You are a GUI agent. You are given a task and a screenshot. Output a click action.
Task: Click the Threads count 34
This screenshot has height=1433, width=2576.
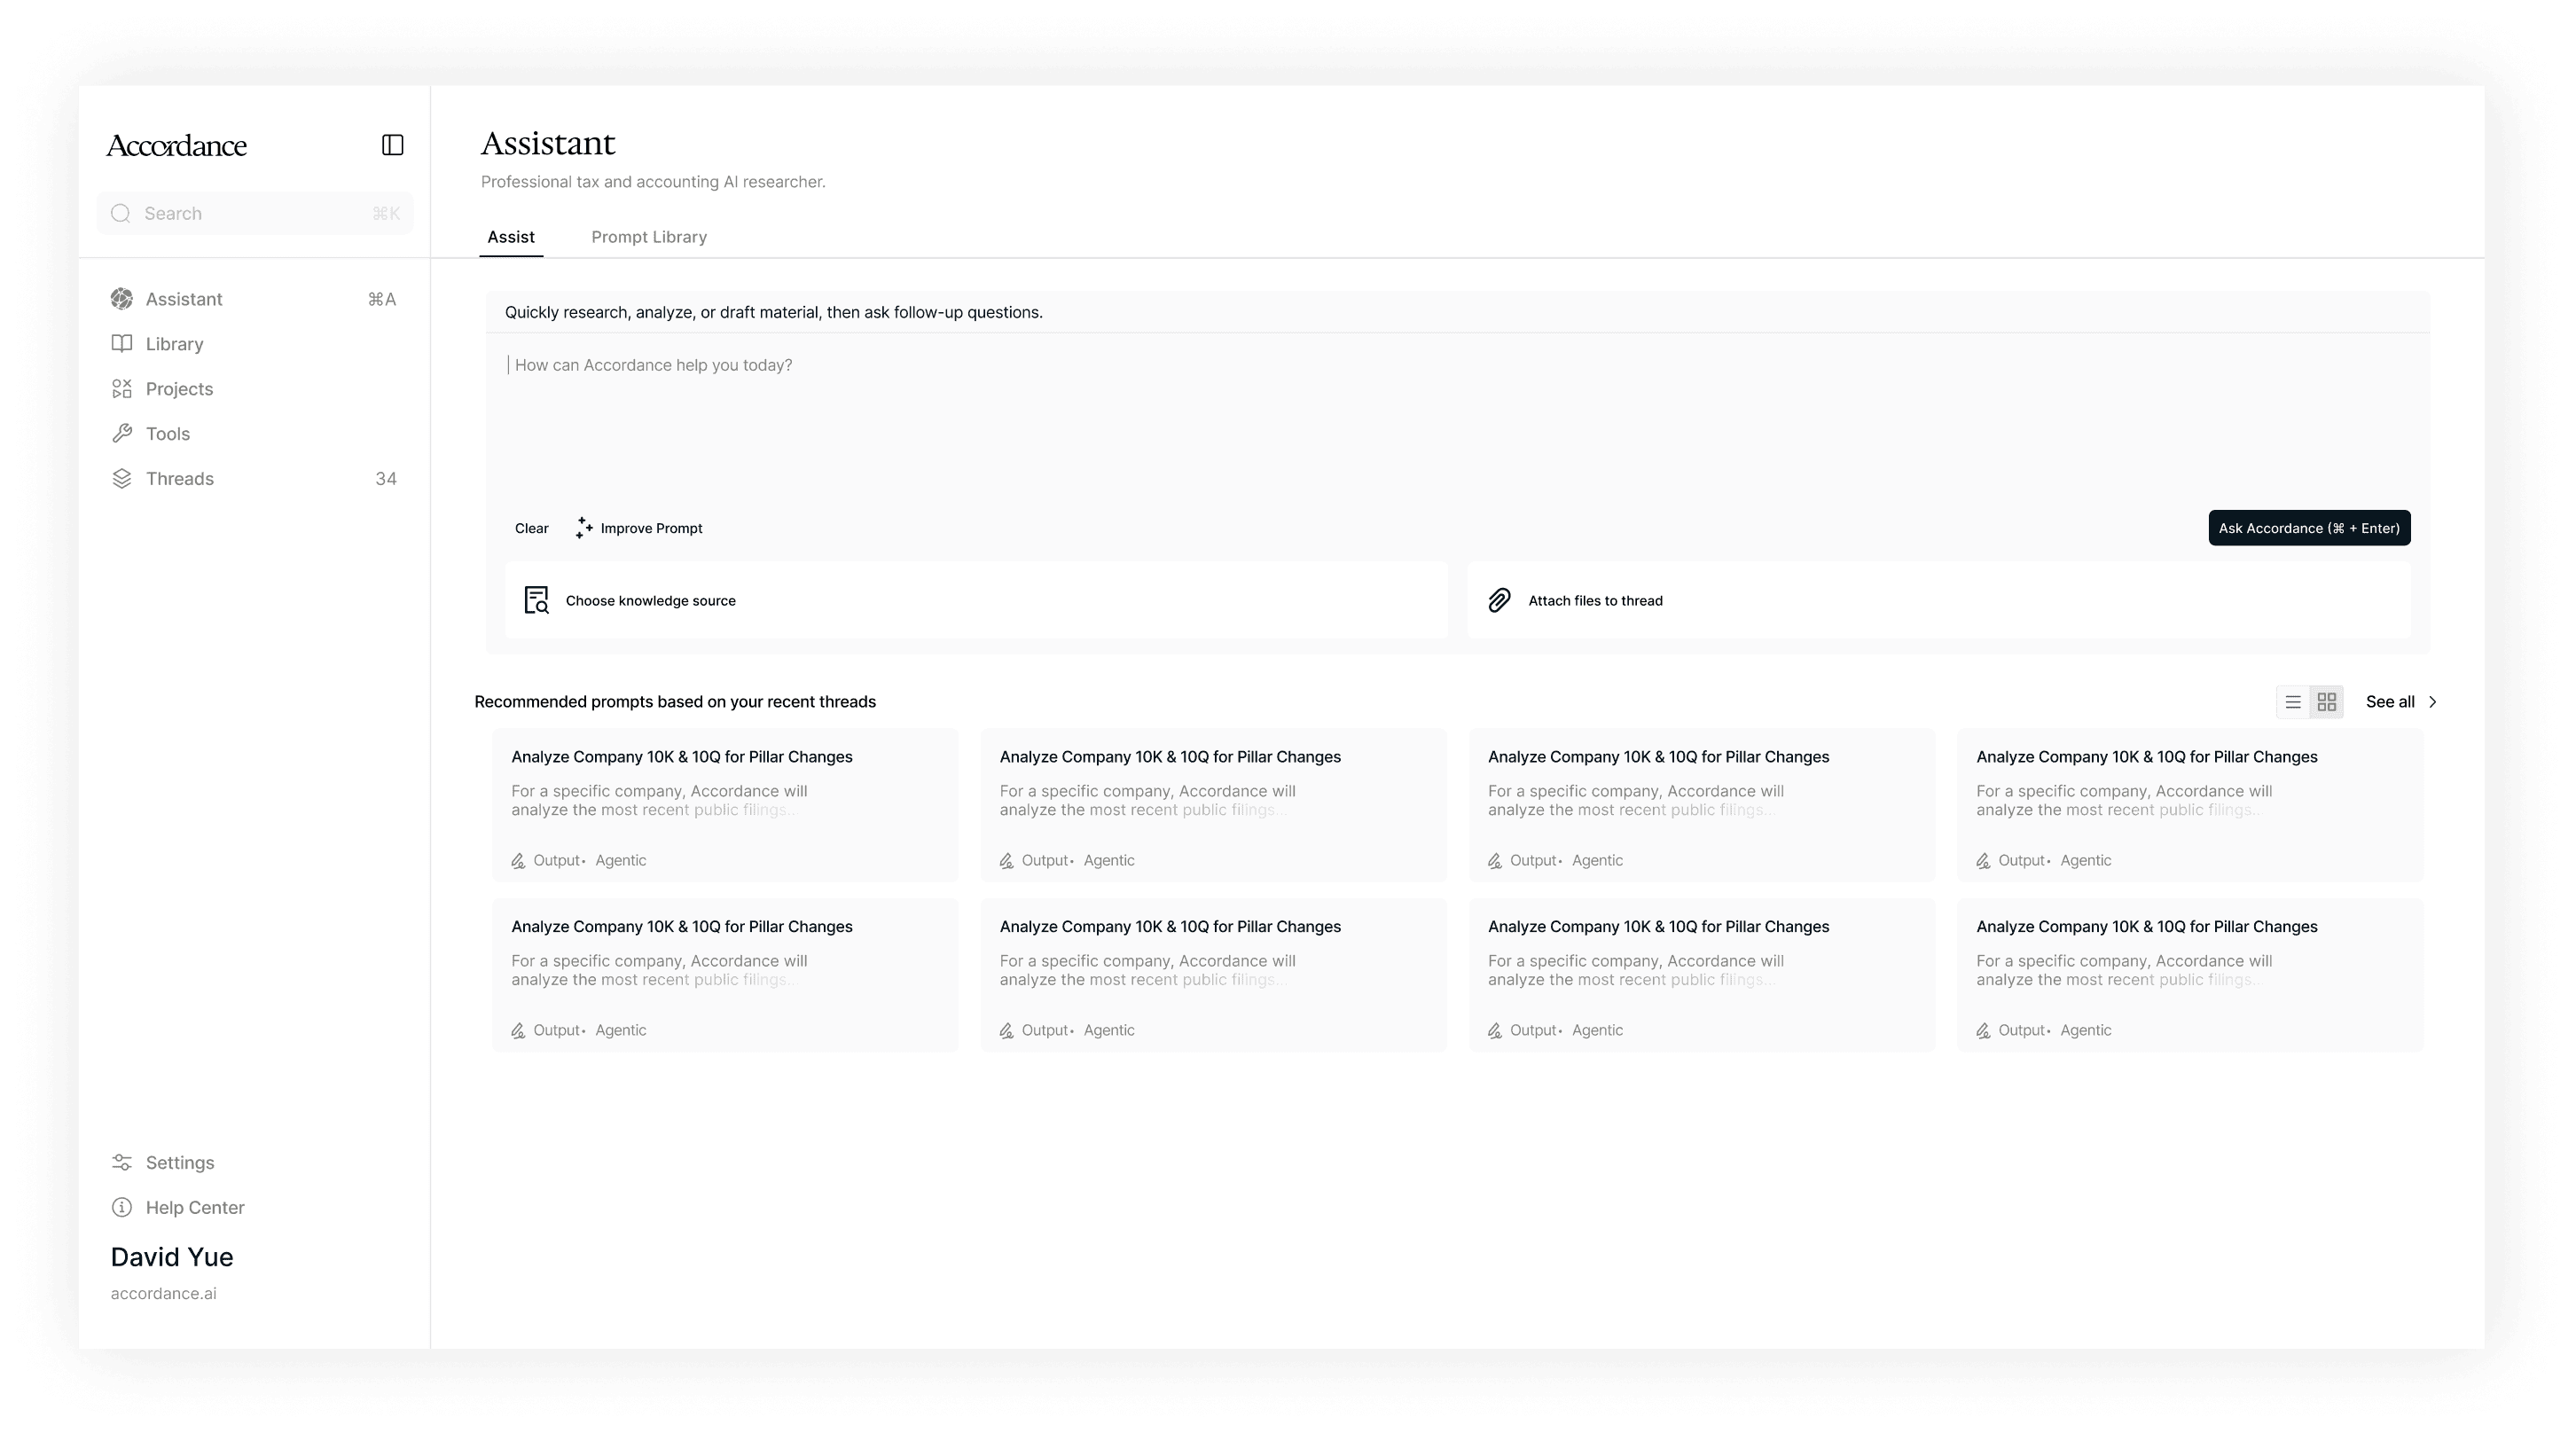pyautogui.click(x=386, y=479)
